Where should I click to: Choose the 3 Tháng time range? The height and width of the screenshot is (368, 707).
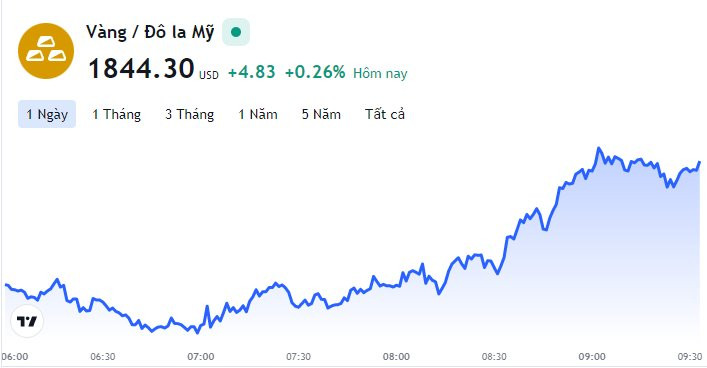point(189,114)
